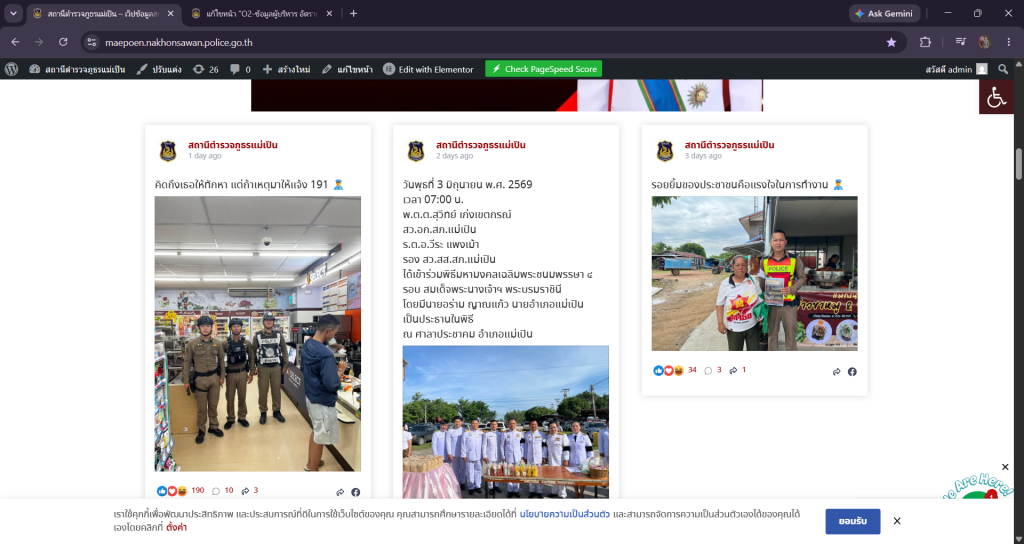Viewport: 1024px width, 544px height.
Task: Dismiss the cookie banner with its X
Action: click(897, 521)
